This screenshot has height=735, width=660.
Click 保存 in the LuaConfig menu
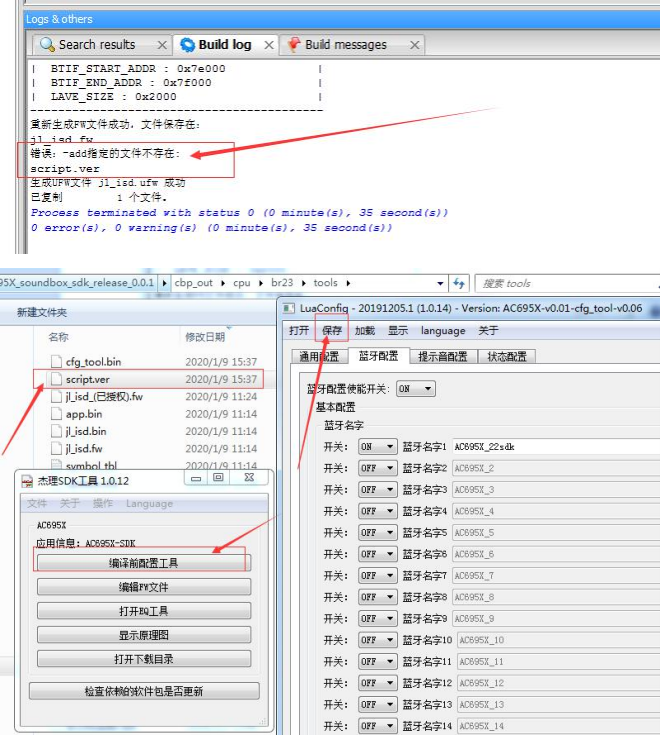[332, 330]
